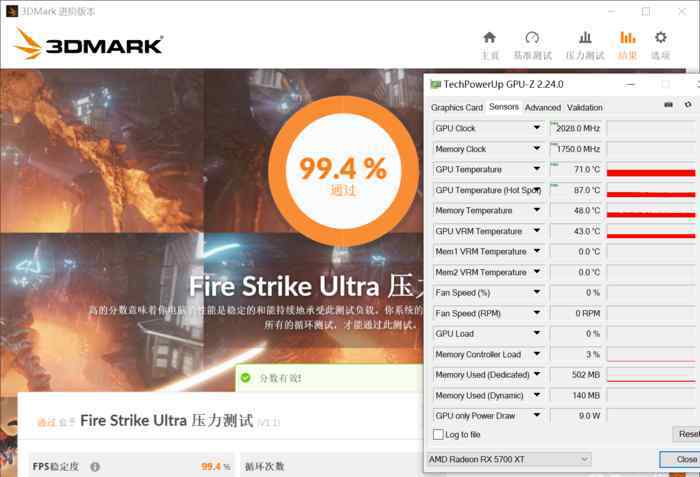Expand the GPU Clock sensor dropdown
This screenshot has height=477, width=700.
tap(537, 128)
